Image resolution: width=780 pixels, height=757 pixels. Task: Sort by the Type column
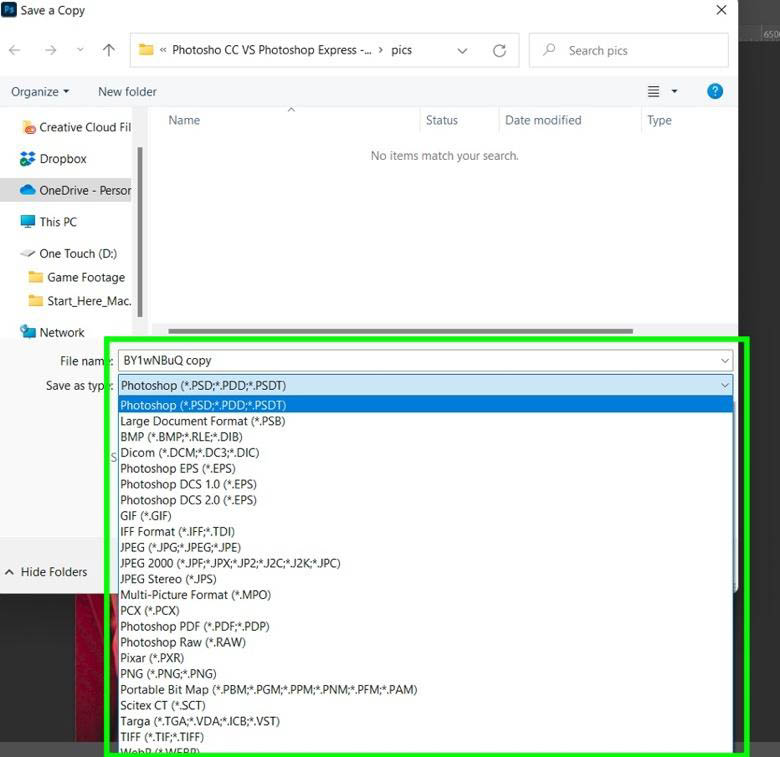[659, 120]
